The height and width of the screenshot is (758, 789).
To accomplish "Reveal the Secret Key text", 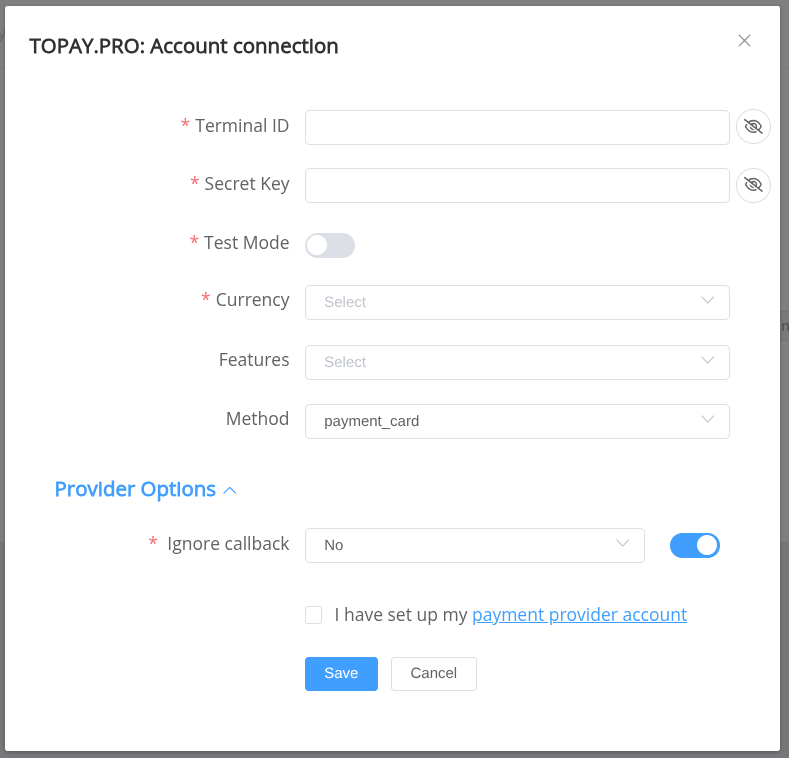I will pyautogui.click(x=753, y=185).
